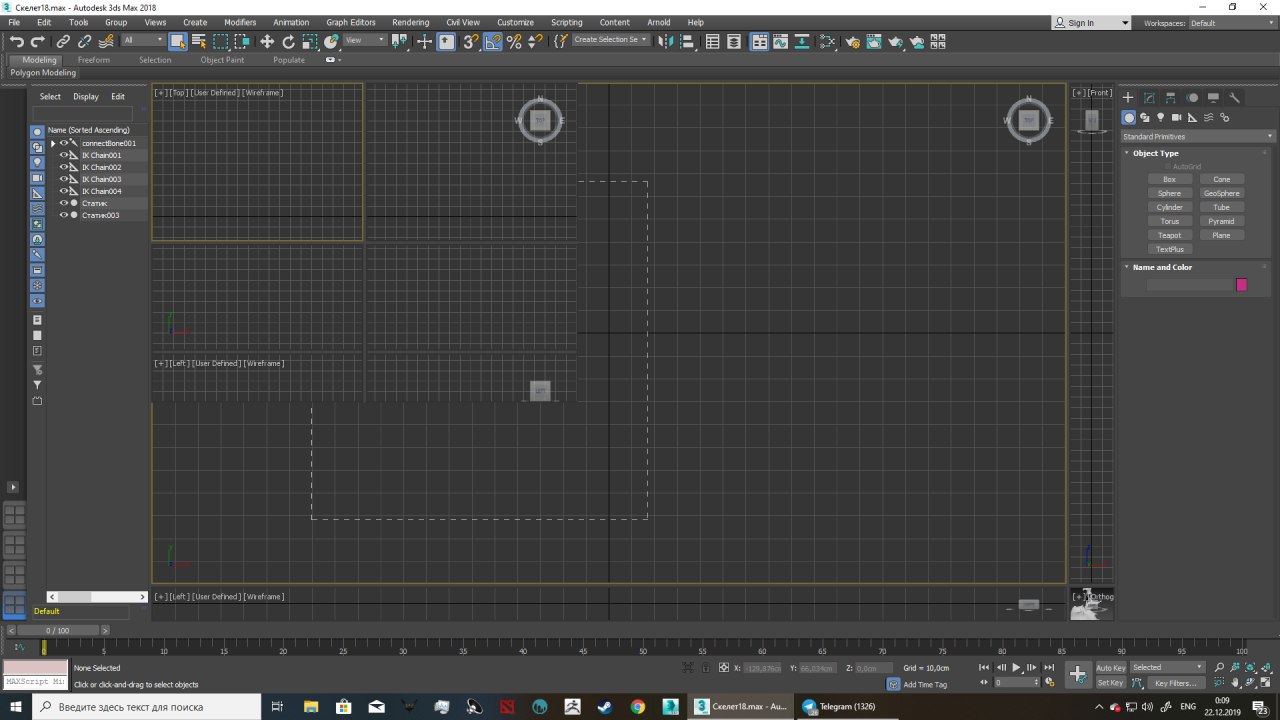The image size is (1280, 720).
Task: Click Rectangular Selection Region icon
Action: [221, 41]
